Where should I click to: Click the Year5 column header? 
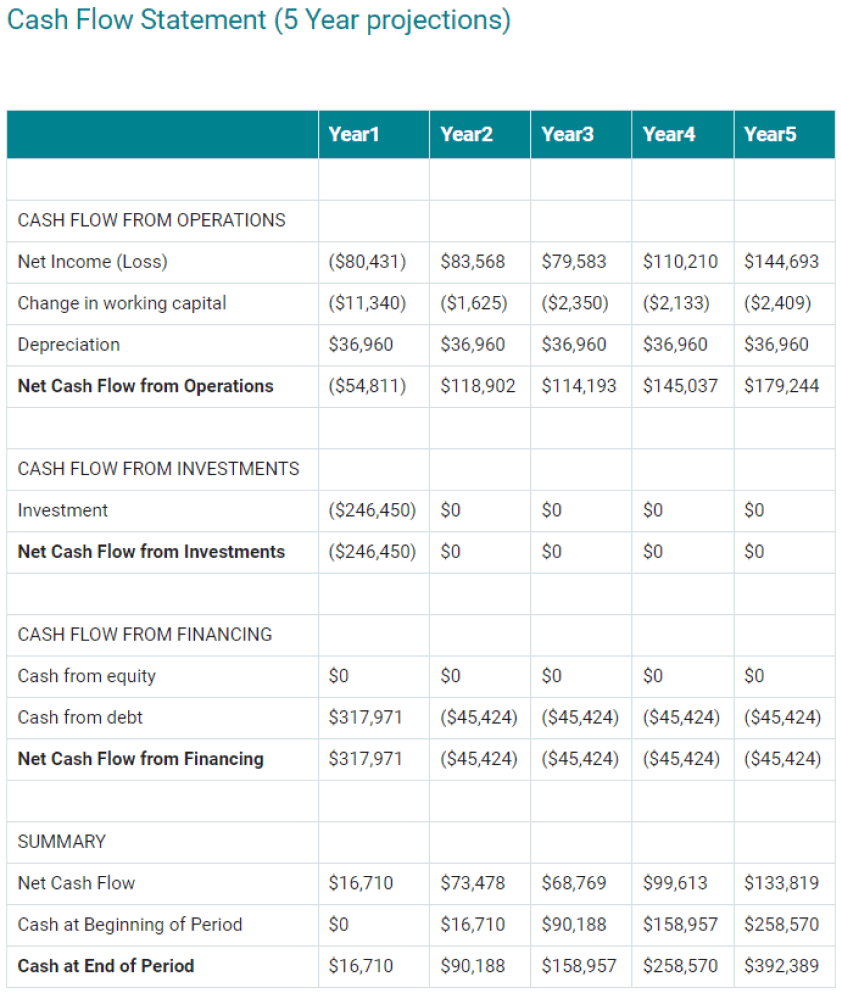coord(770,134)
